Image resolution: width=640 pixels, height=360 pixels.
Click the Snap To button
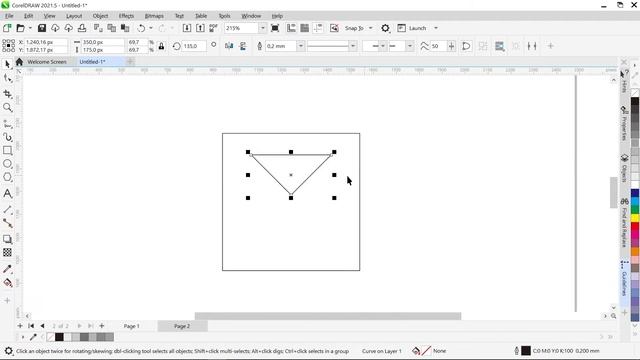(x=354, y=28)
